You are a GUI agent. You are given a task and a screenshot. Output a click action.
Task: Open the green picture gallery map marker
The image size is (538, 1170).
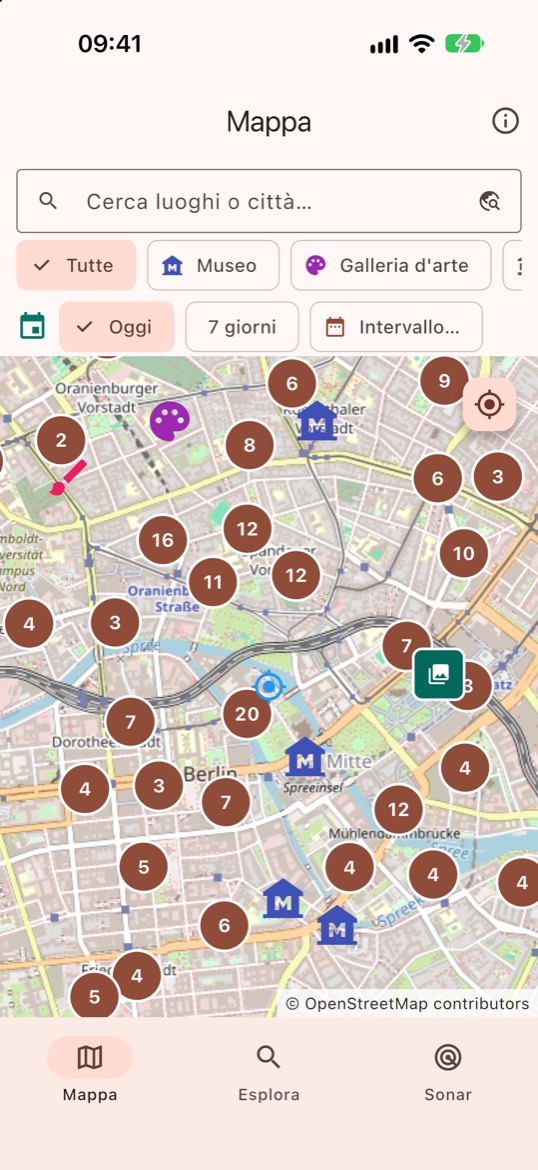tap(439, 675)
